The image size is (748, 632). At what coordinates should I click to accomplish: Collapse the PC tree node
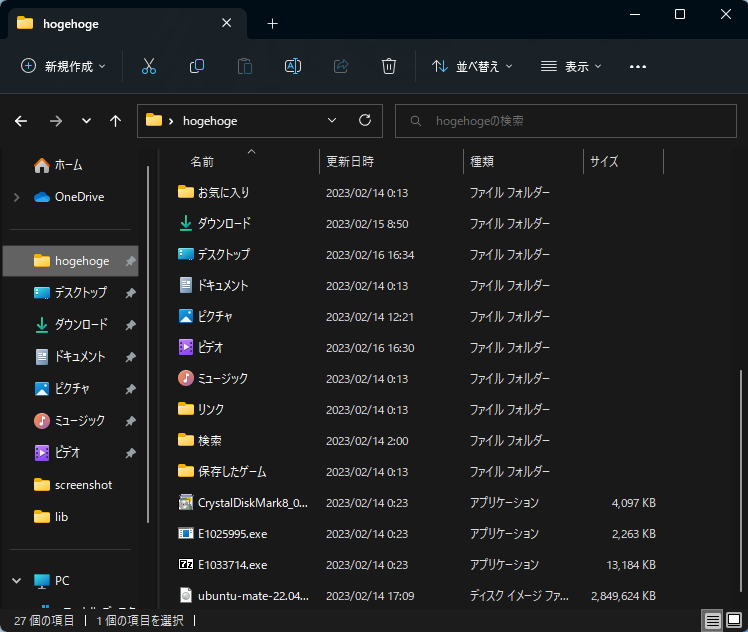coord(17,580)
